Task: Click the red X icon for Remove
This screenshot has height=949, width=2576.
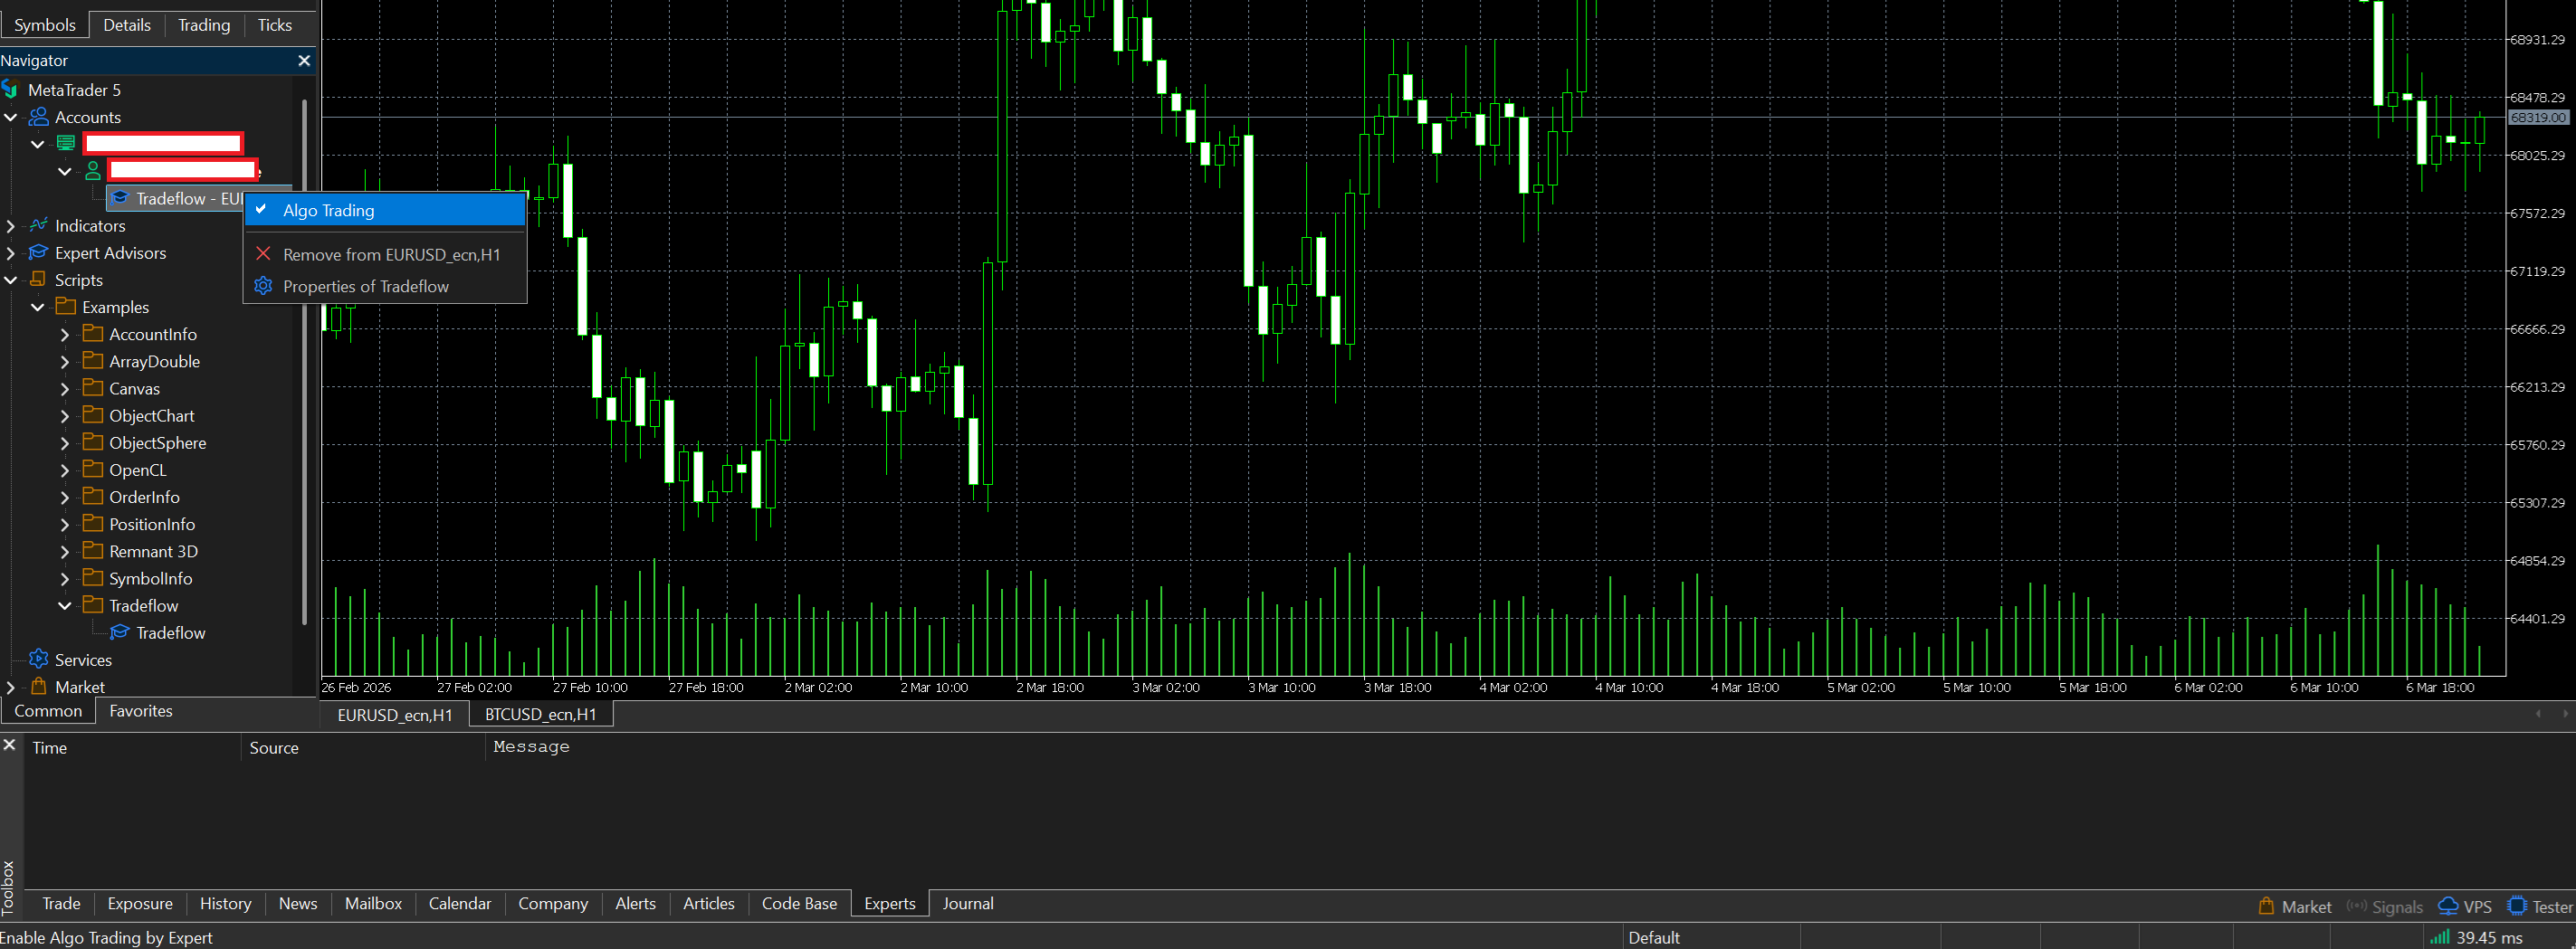Action: 263,254
